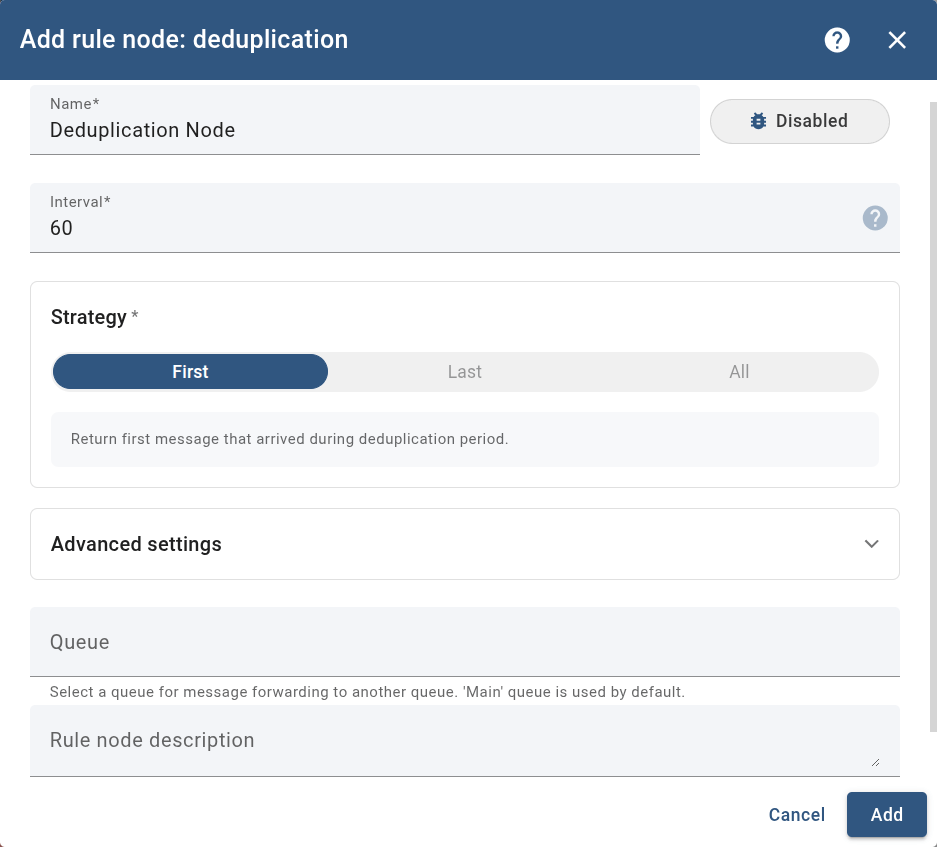The width and height of the screenshot is (937, 847).
Task: Select the First deduplication strategy
Action: click(x=190, y=372)
